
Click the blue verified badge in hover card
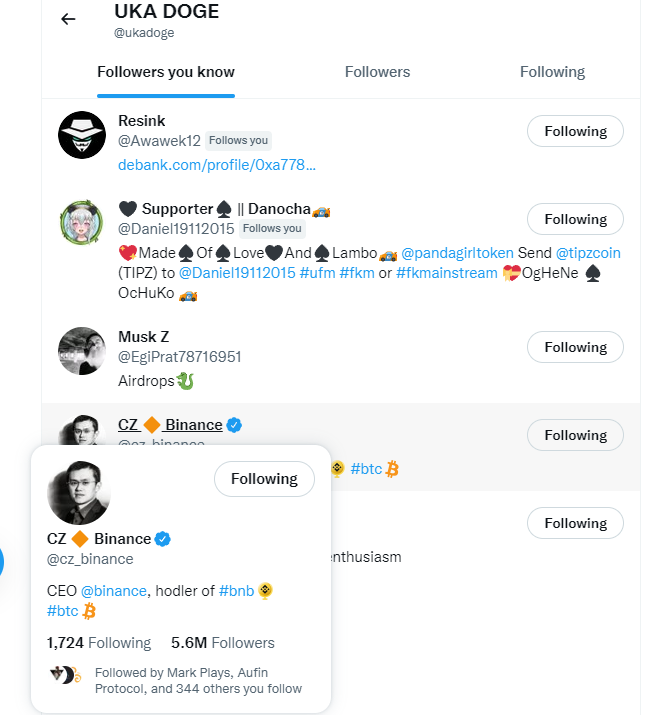(162, 539)
